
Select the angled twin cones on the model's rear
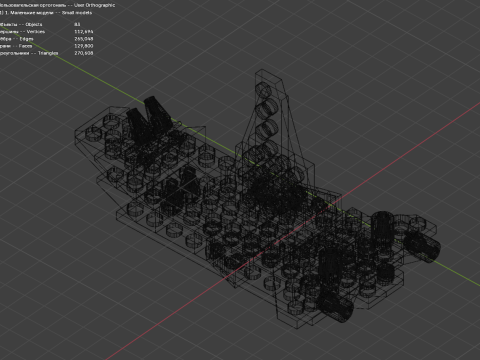pos(149,120)
